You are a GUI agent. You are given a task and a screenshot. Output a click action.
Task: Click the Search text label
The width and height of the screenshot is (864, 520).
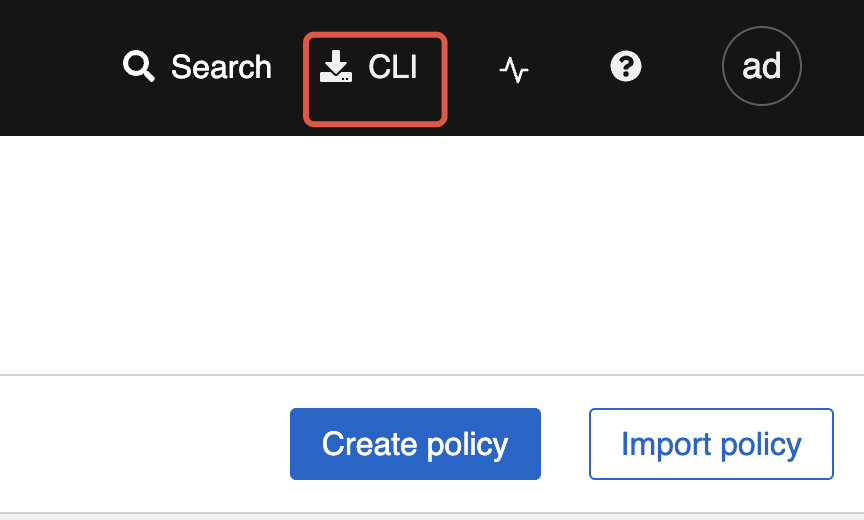coord(221,67)
